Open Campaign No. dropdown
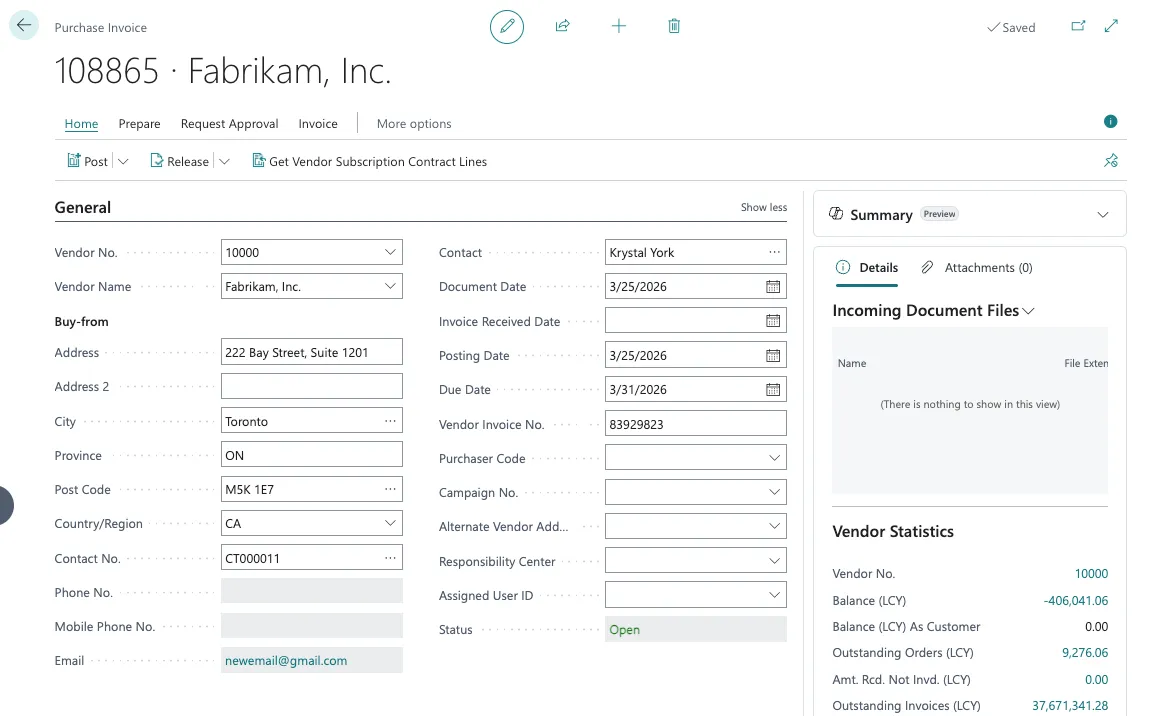The width and height of the screenshot is (1165, 716). pyautogui.click(x=774, y=492)
